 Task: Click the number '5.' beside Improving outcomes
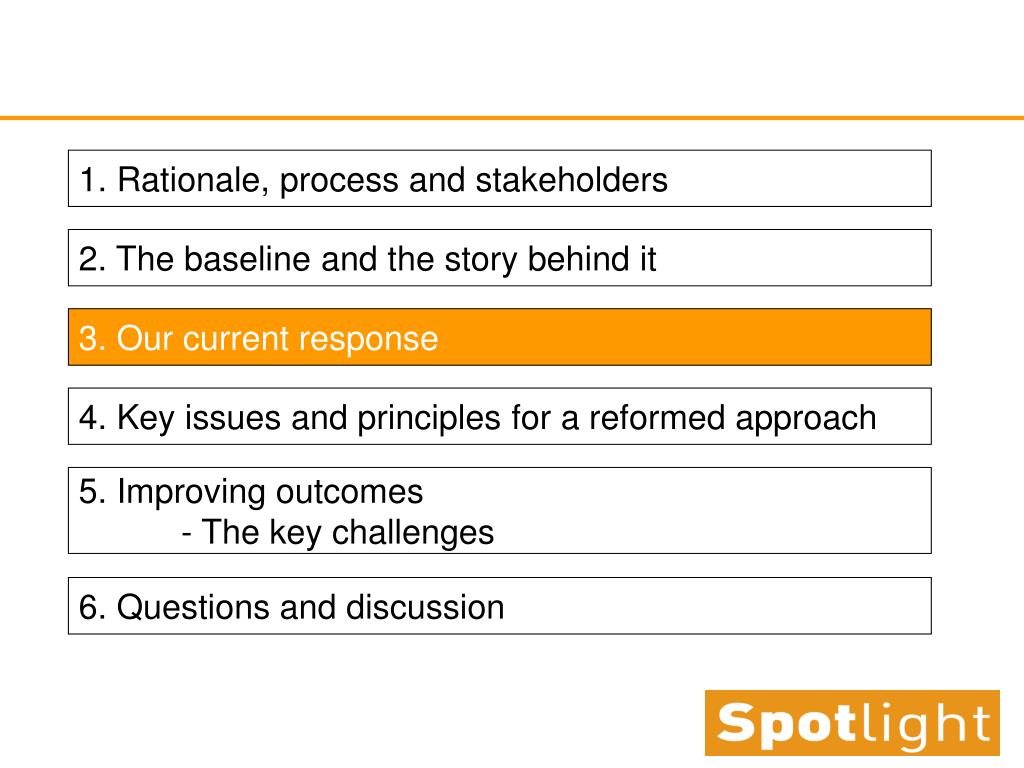92,492
